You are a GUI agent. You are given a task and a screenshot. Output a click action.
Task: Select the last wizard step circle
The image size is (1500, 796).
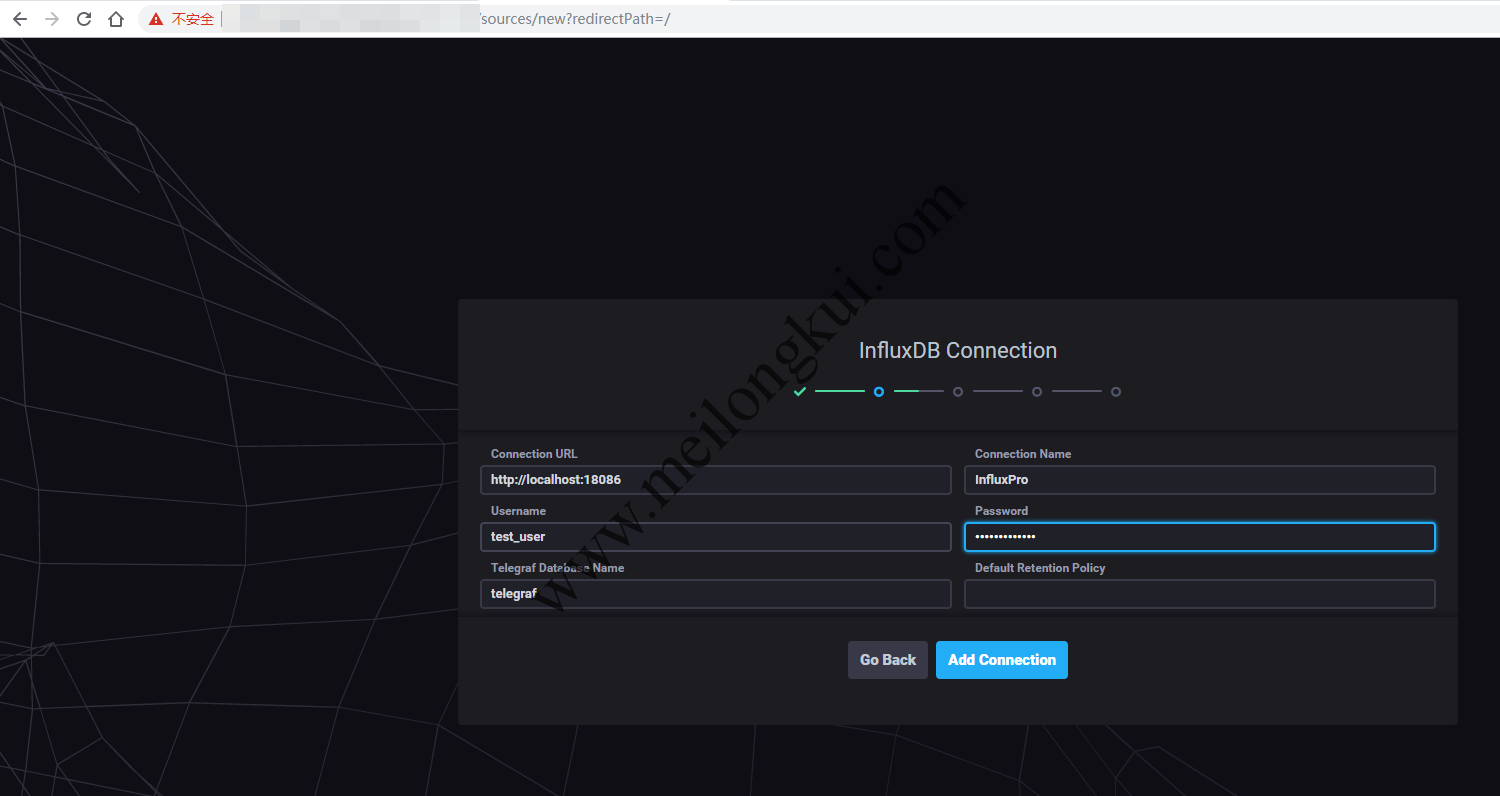tap(1116, 392)
